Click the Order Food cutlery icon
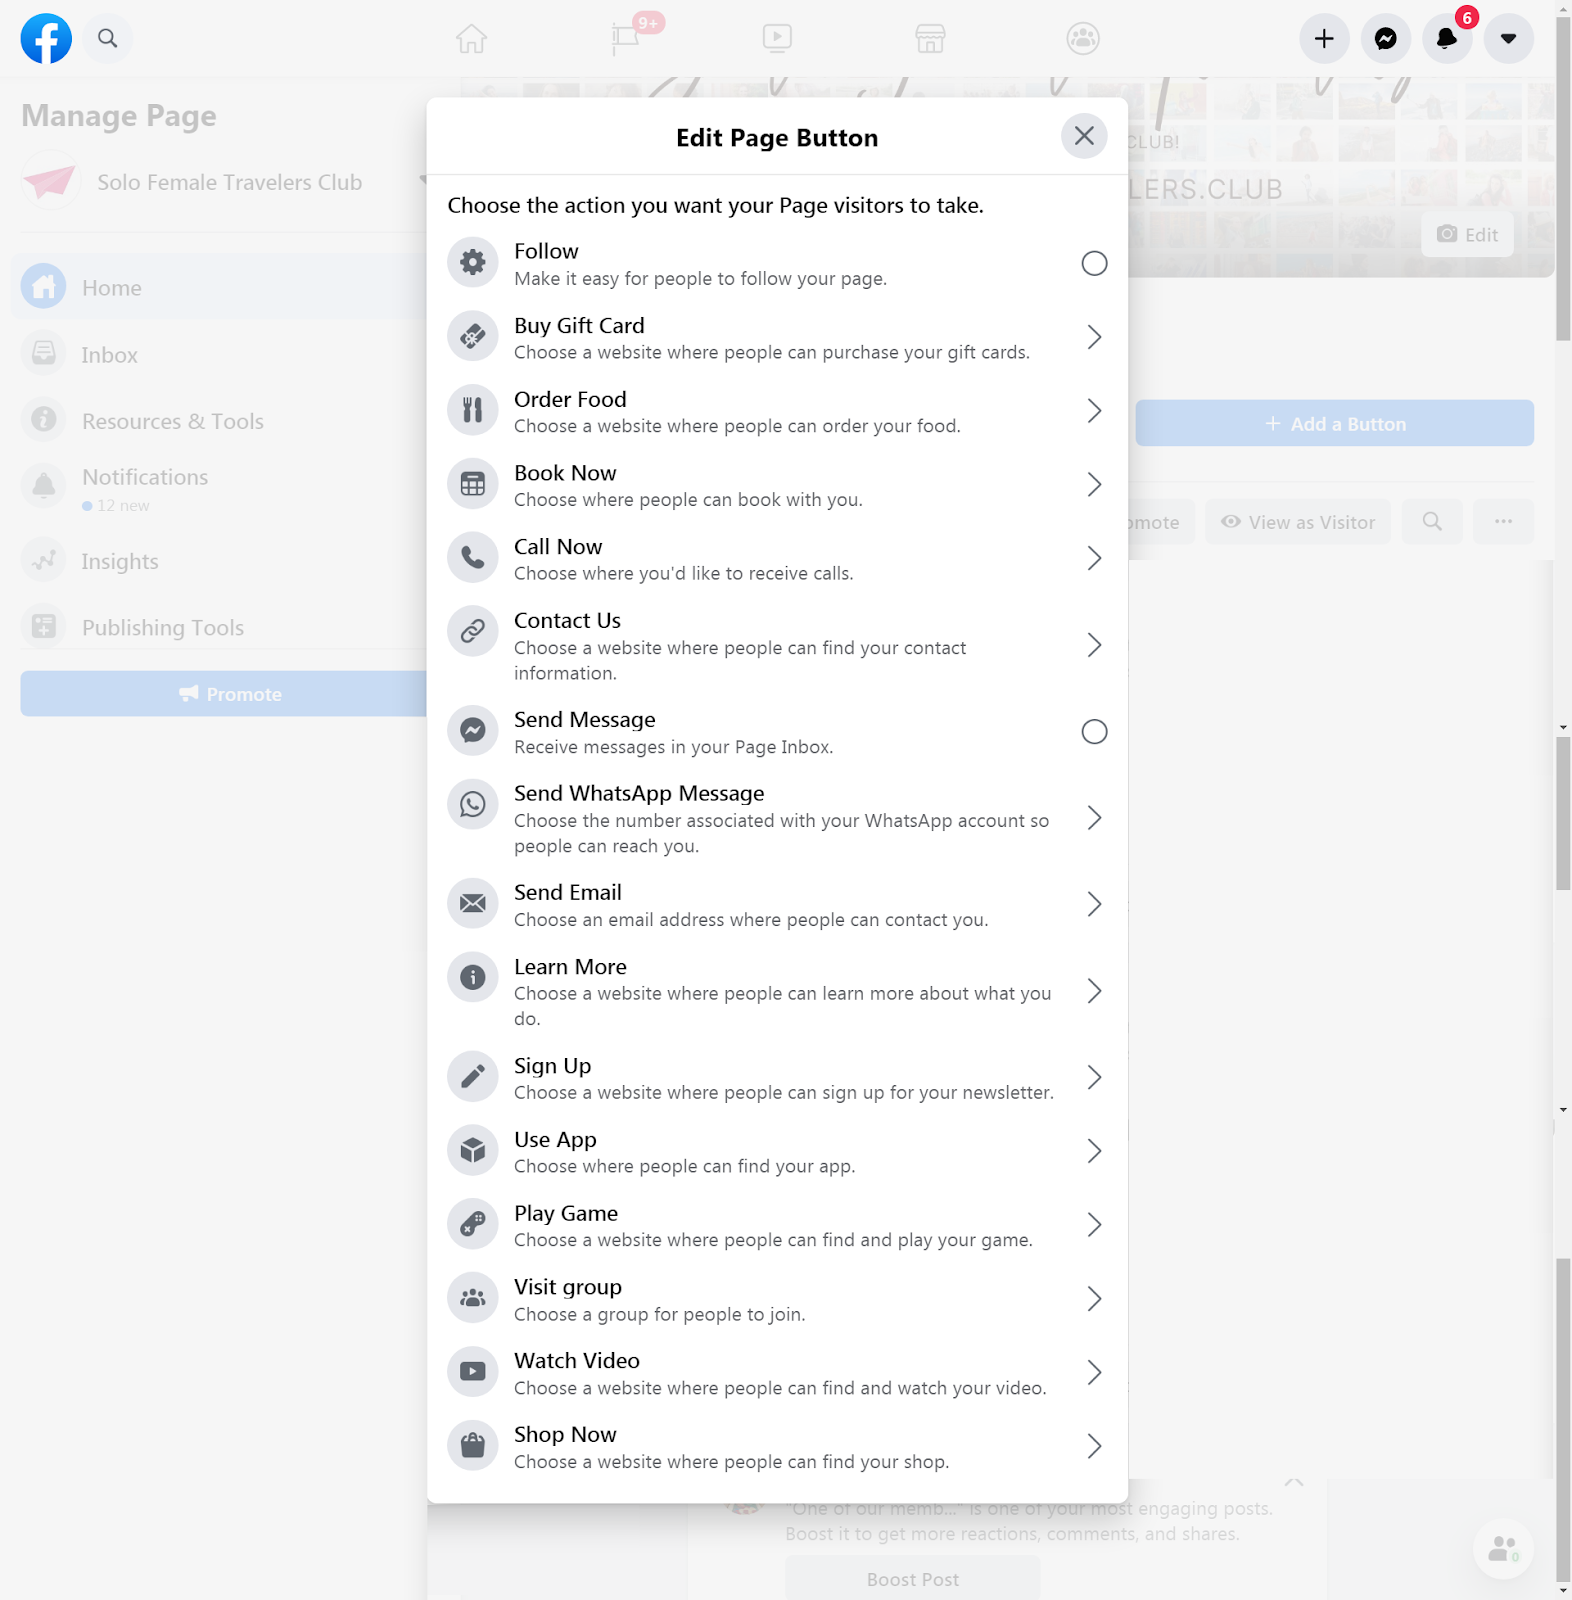The image size is (1572, 1600). pos(473,410)
